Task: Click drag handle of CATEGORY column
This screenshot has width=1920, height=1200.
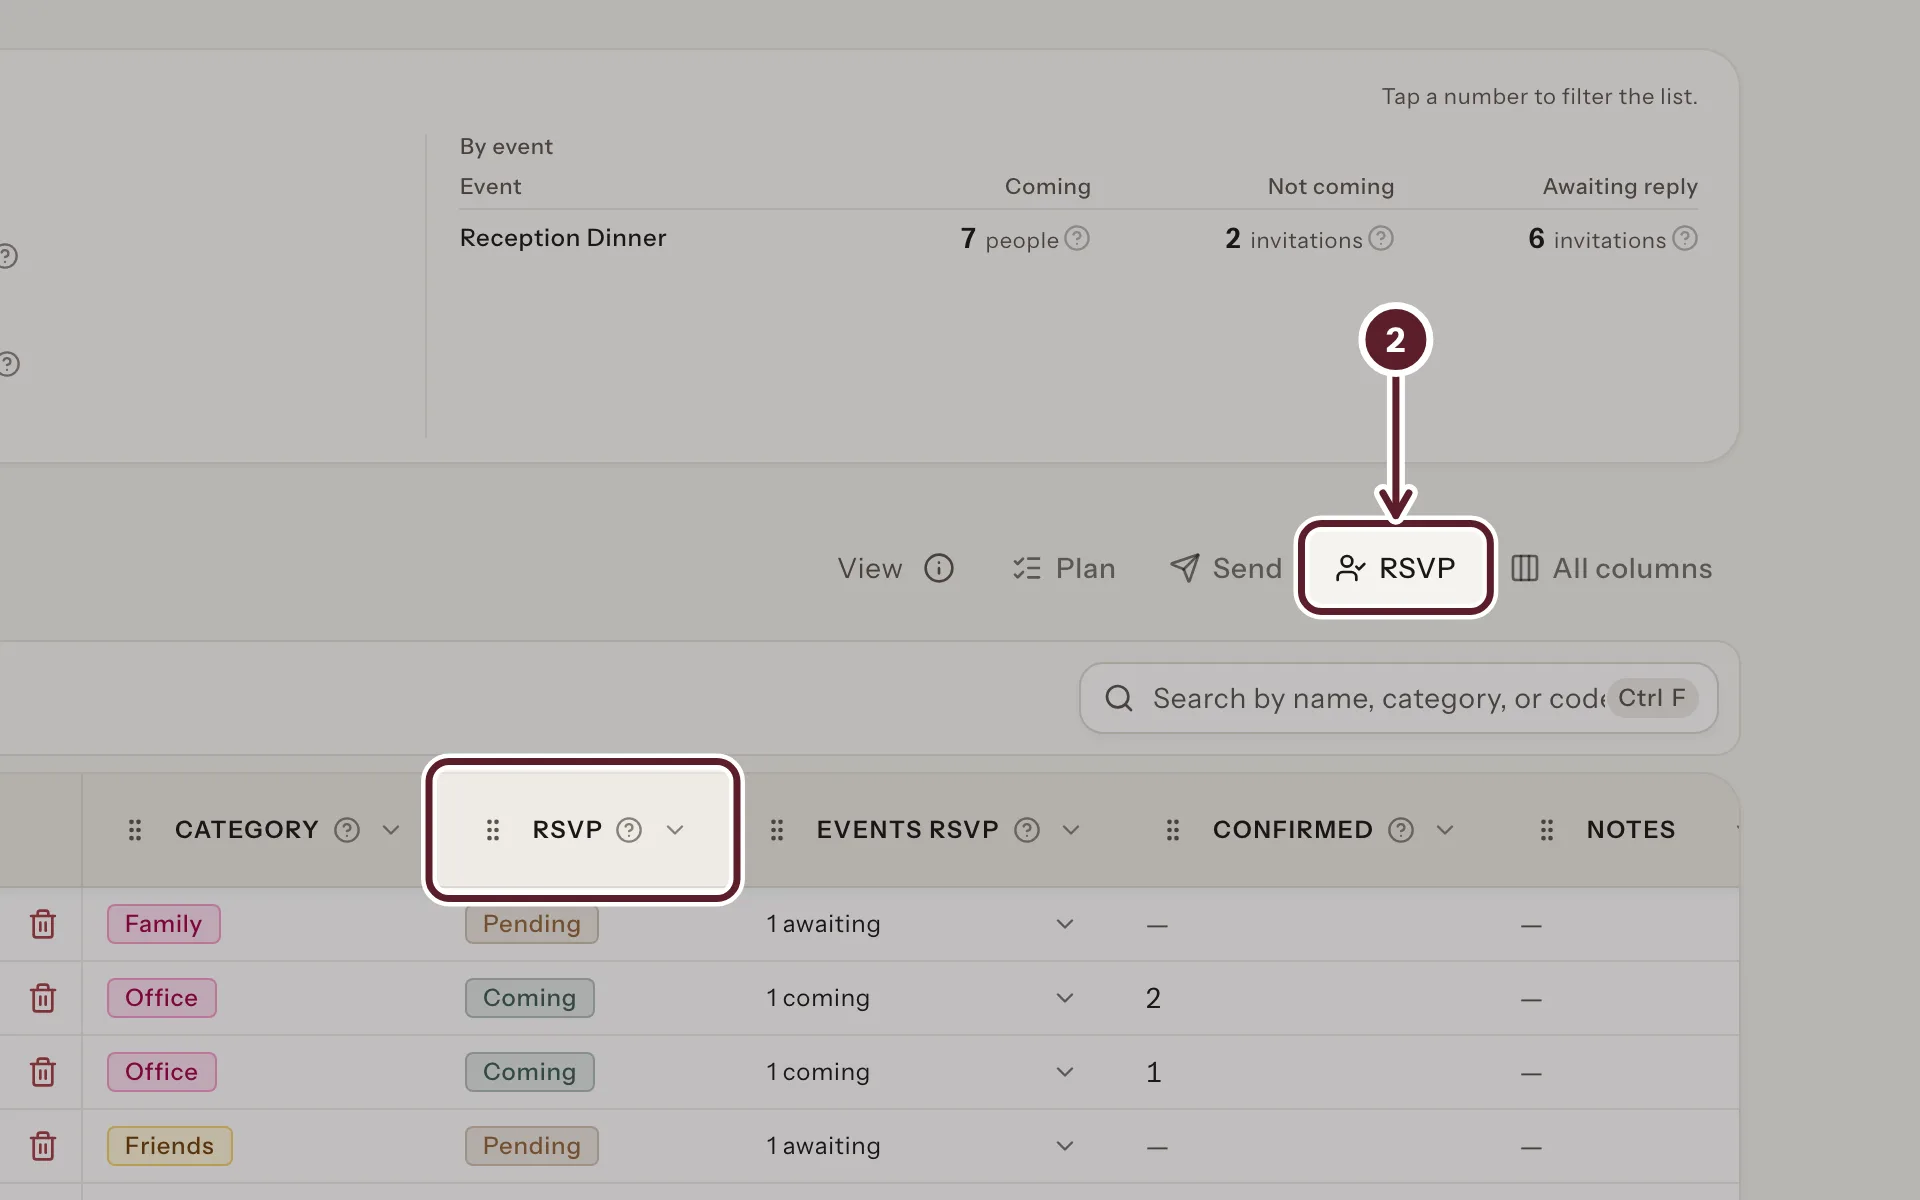Action: click(x=135, y=830)
